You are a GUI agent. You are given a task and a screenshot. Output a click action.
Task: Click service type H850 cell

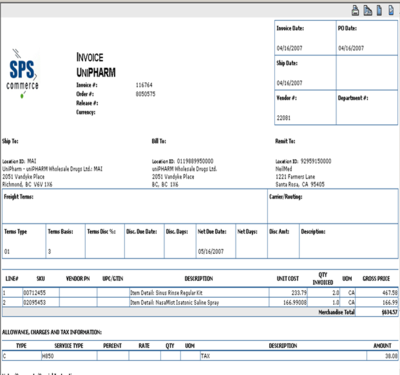pos(69,356)
